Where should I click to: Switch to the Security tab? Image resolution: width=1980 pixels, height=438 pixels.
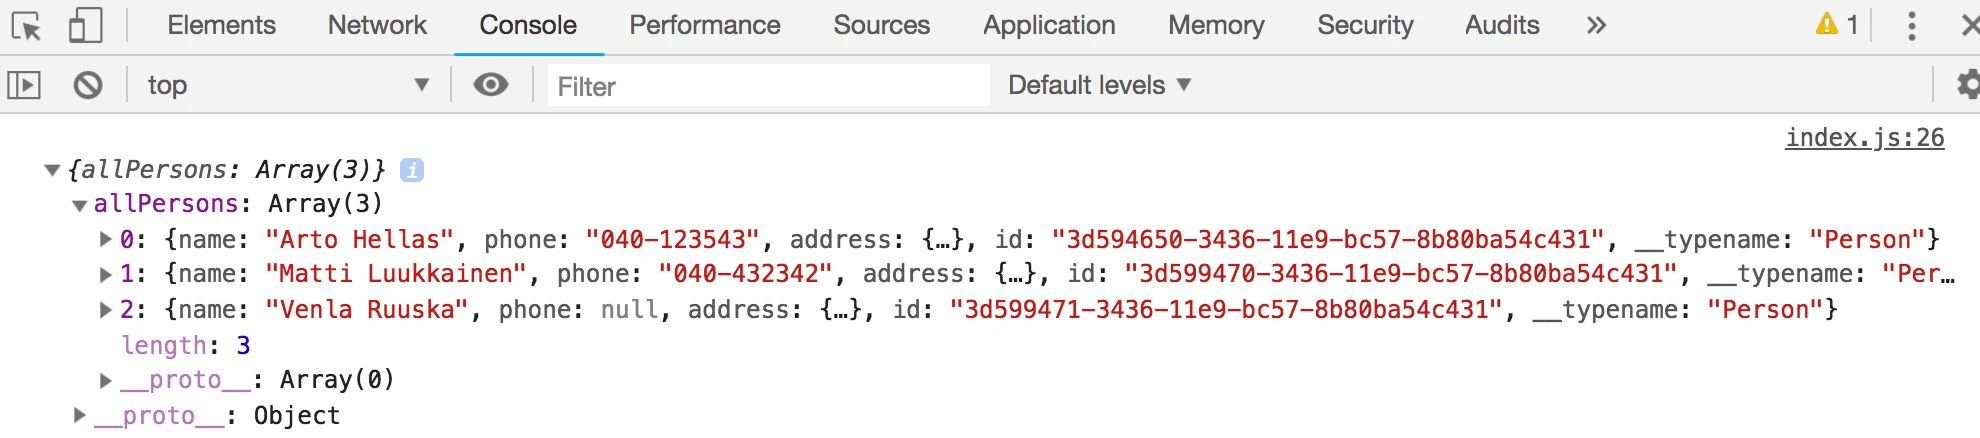click(x=1365, y=25)
